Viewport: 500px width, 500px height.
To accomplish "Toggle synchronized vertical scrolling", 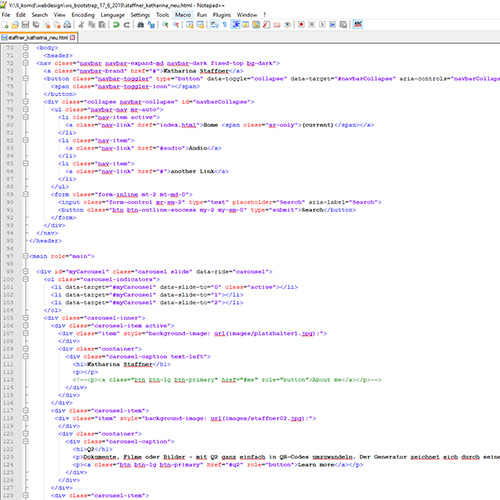I will [x=190, y=25].
